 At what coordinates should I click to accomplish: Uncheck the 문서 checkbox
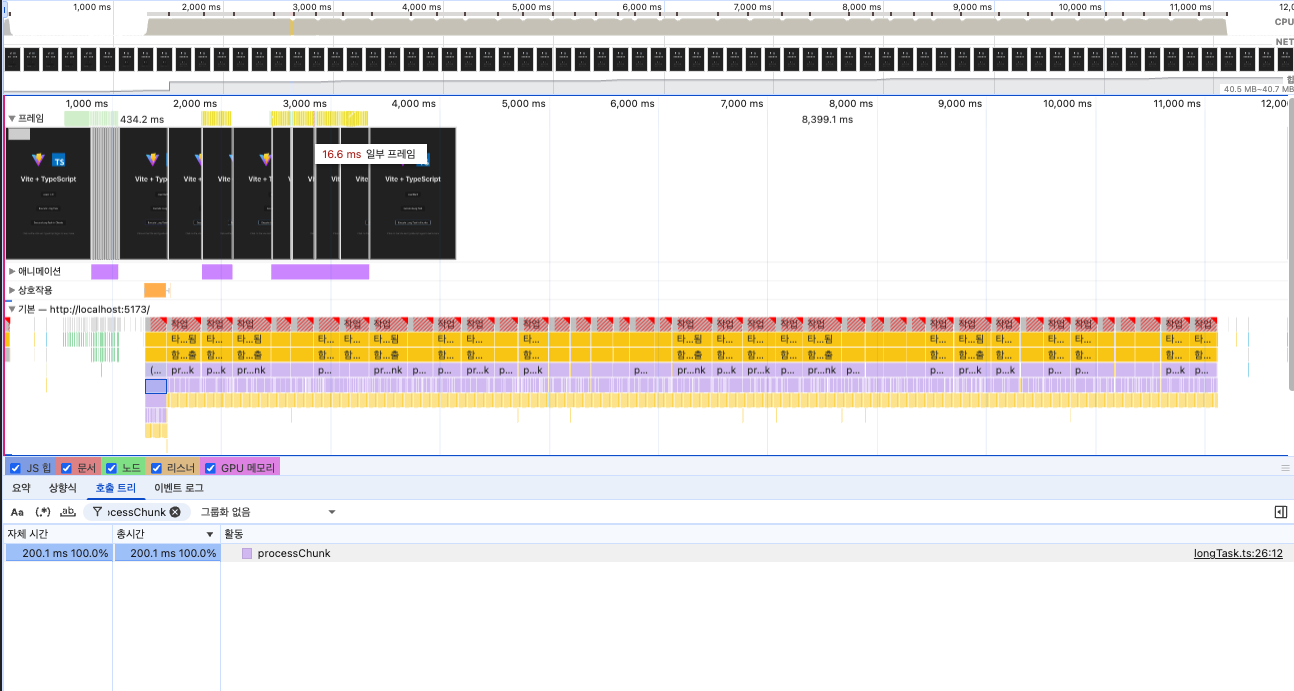coord(66,467)
